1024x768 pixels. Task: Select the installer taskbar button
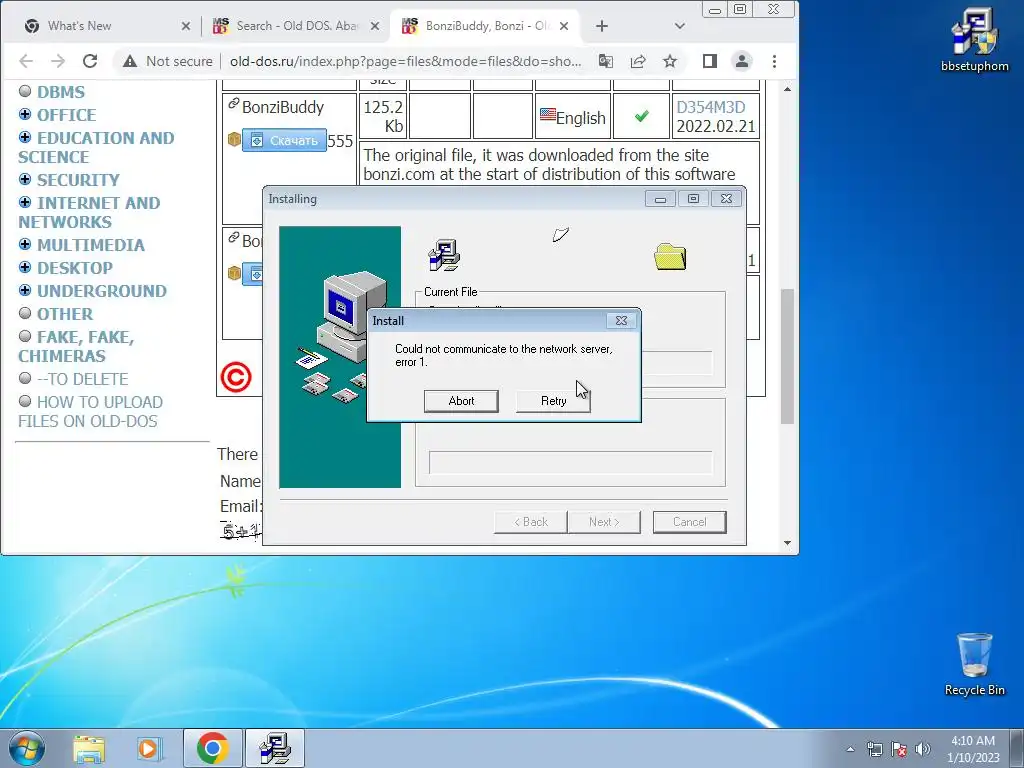(275, 748)
